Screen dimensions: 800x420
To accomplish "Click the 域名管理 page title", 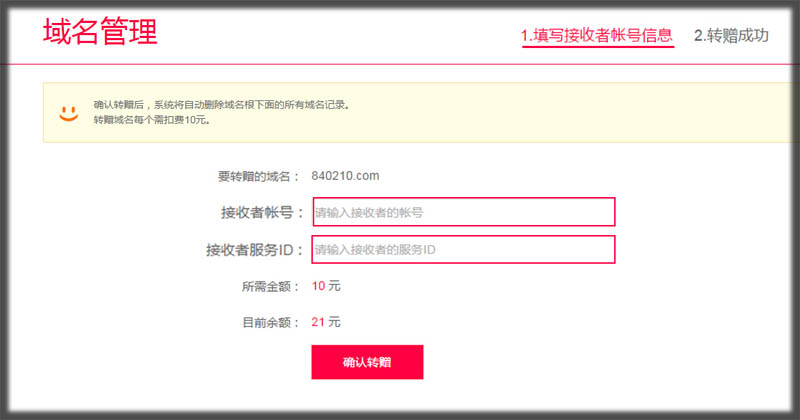I will [x=100, y=31].
